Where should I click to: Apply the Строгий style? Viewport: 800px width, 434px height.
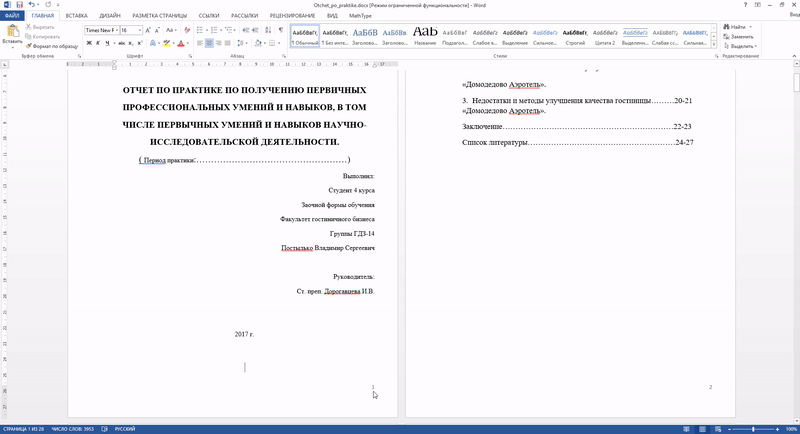coord(575,36)
